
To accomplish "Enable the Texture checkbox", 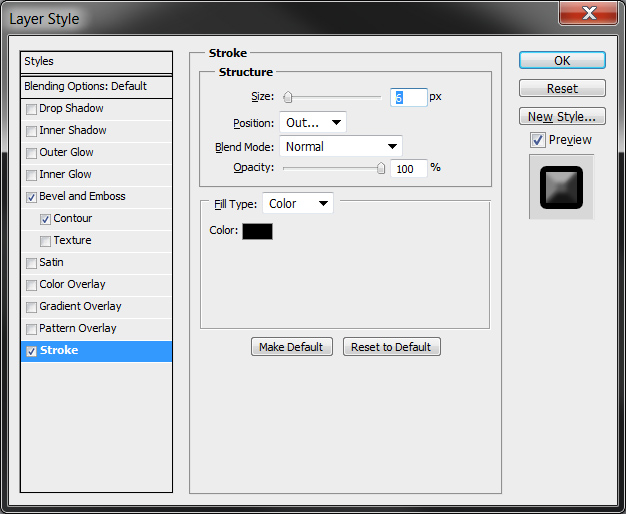I will pos(46,241).
